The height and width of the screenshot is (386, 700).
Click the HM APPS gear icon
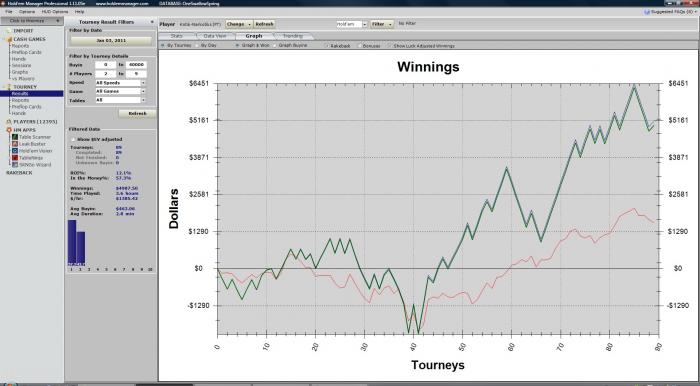click(x=9, y=130)
